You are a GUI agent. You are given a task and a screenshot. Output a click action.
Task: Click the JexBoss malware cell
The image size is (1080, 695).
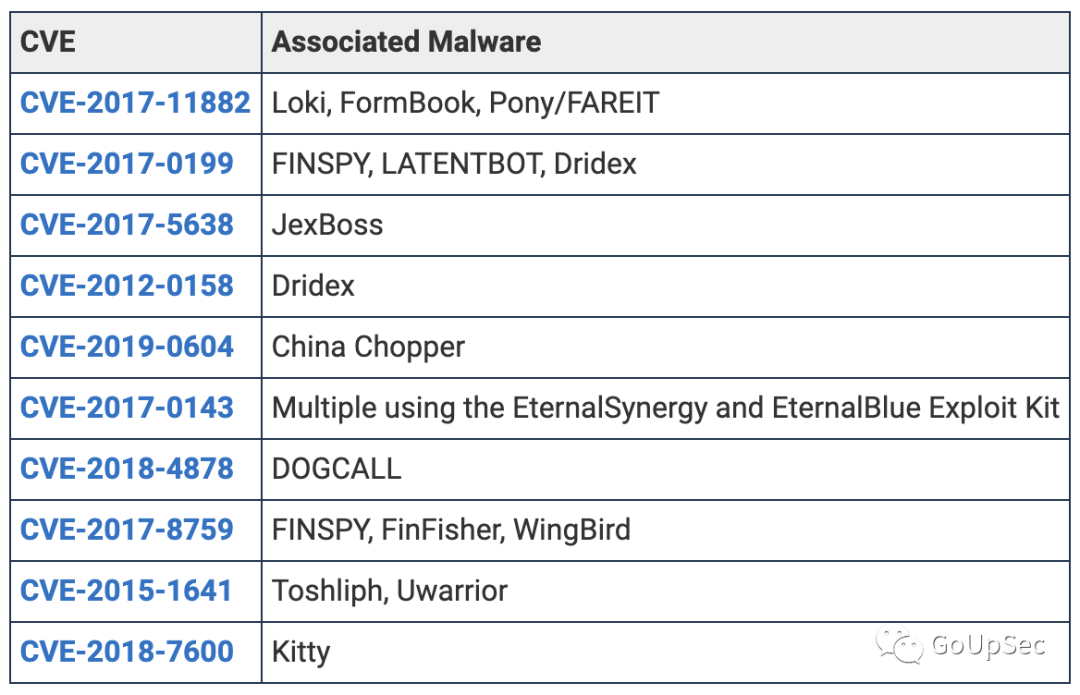coord(665,225)
